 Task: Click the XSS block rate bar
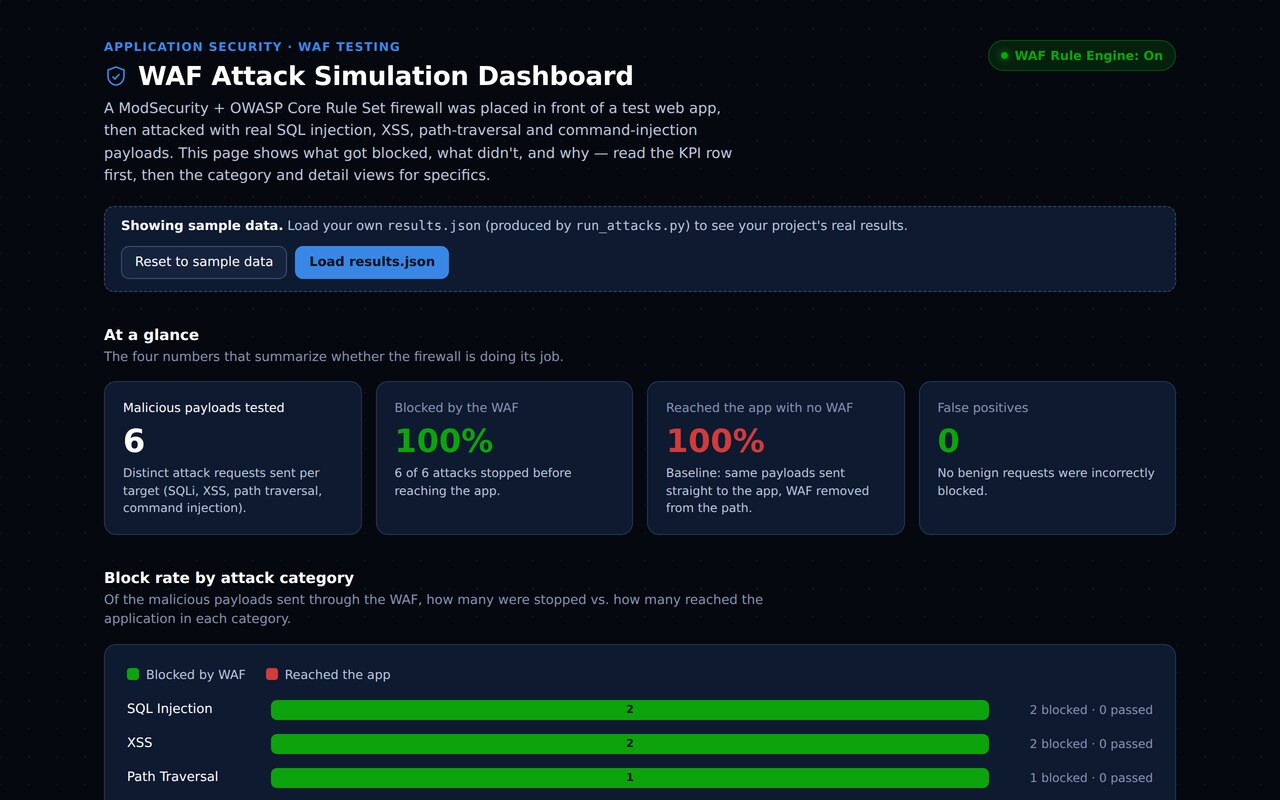630,744
